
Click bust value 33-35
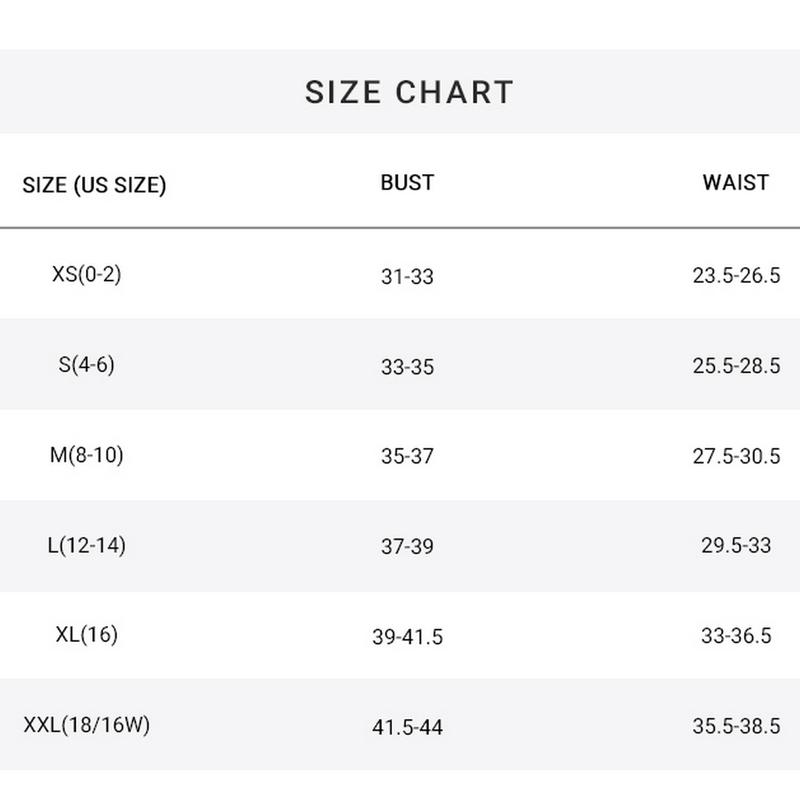click(x=407, y=367)
